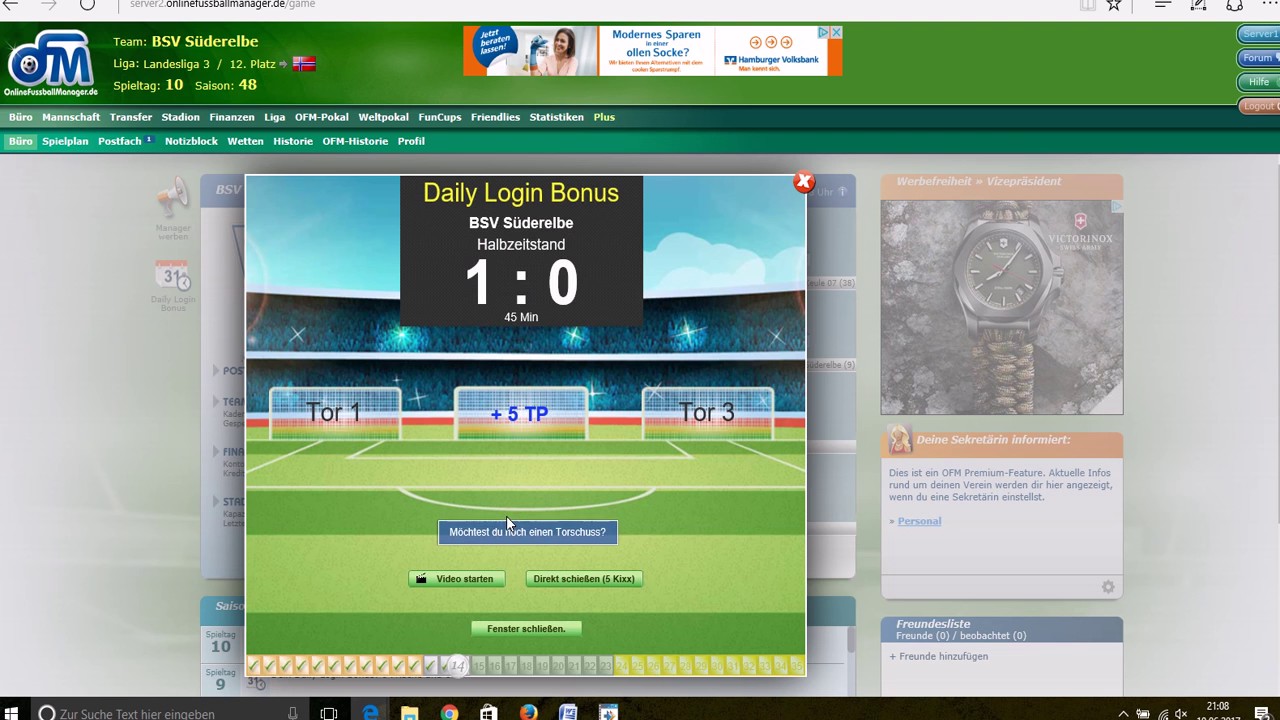Open the Büro main menu

(21, 117)
